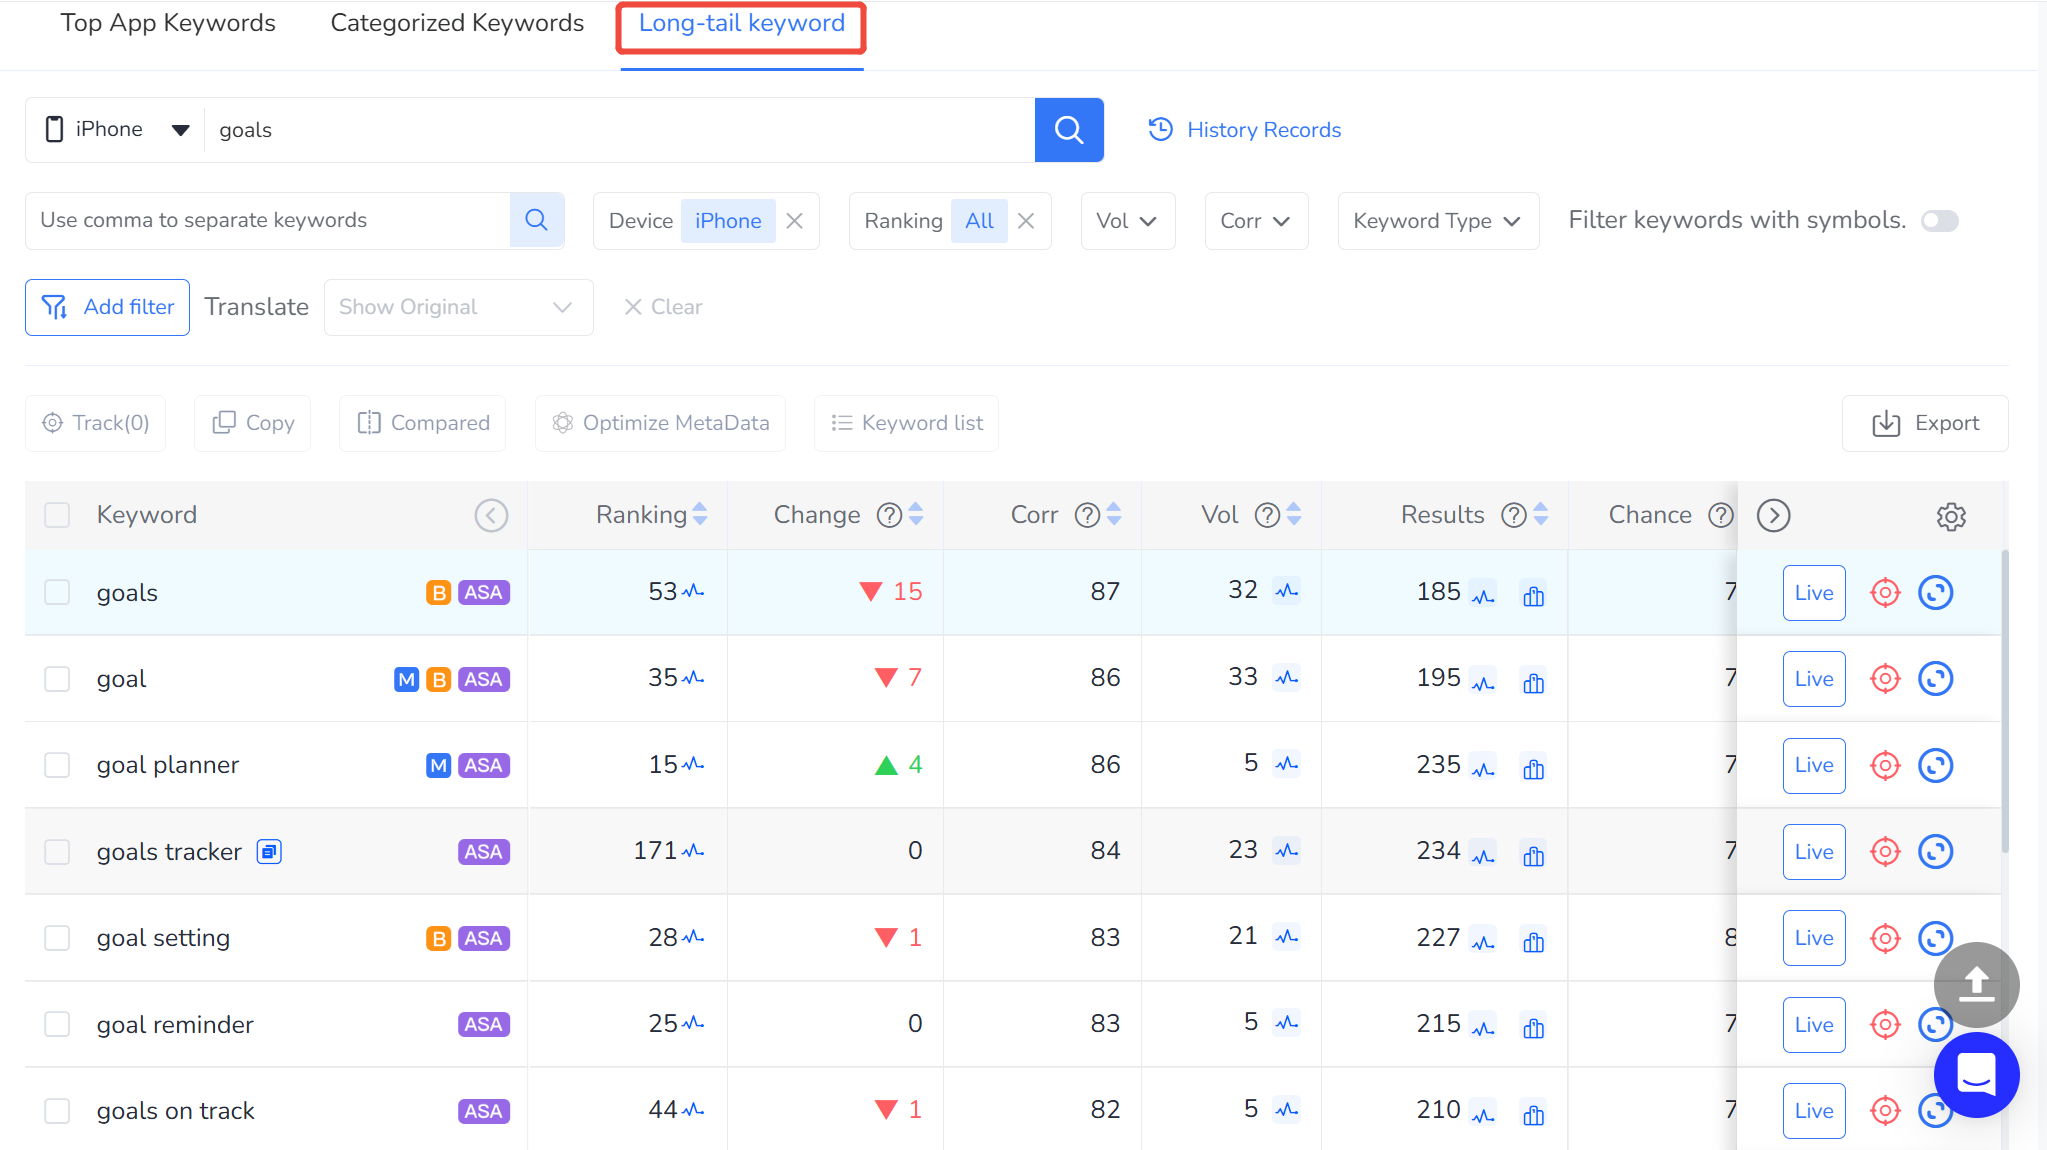Click the blue search magnifier button

(1069, 130)
